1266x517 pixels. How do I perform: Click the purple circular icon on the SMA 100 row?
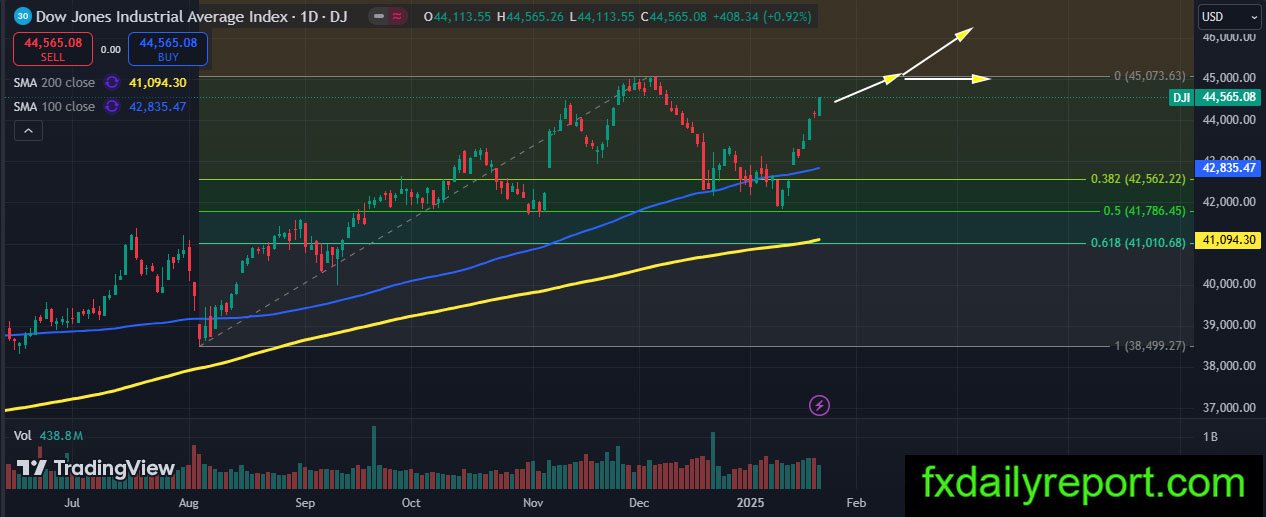click(112, 107)
